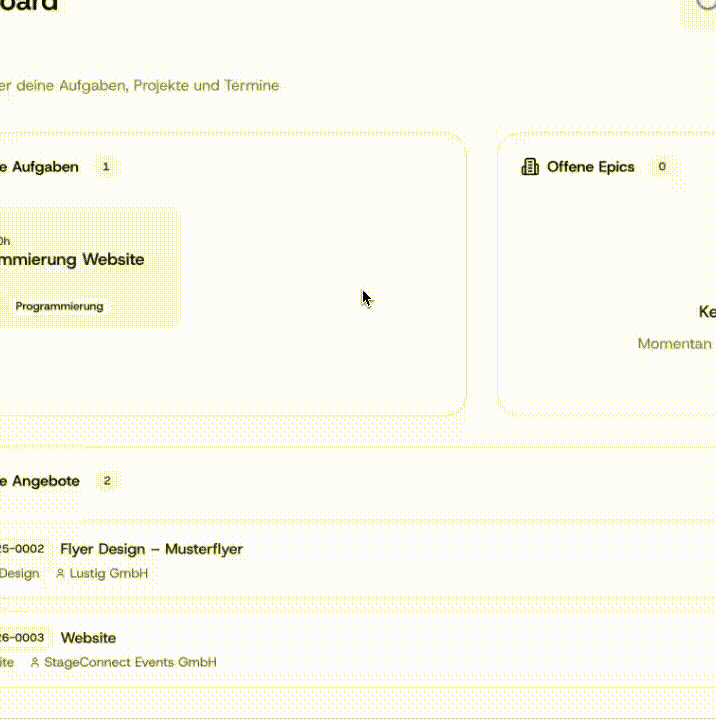Screen dimensions: 716x720
Task: Click the building icon beside Offene Epics
Action: [x=530, y=167]
